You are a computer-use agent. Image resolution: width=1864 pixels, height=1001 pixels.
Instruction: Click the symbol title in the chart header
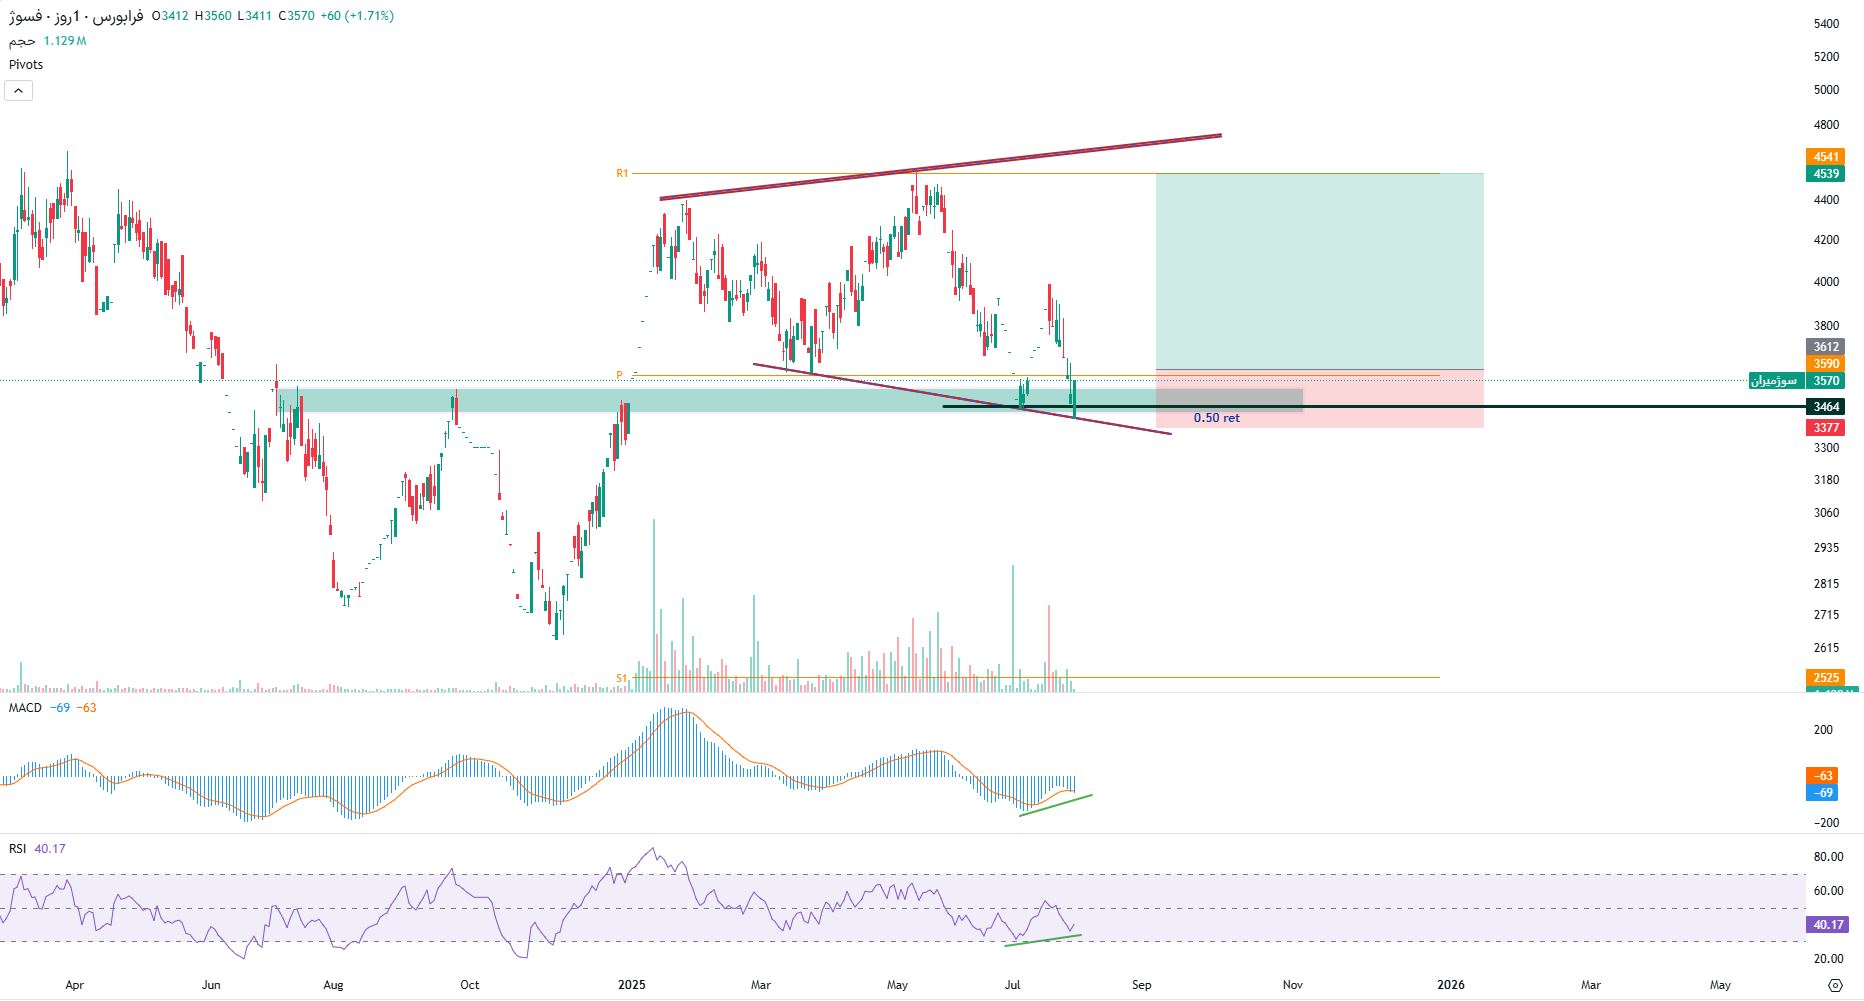(x=76, y=16)
